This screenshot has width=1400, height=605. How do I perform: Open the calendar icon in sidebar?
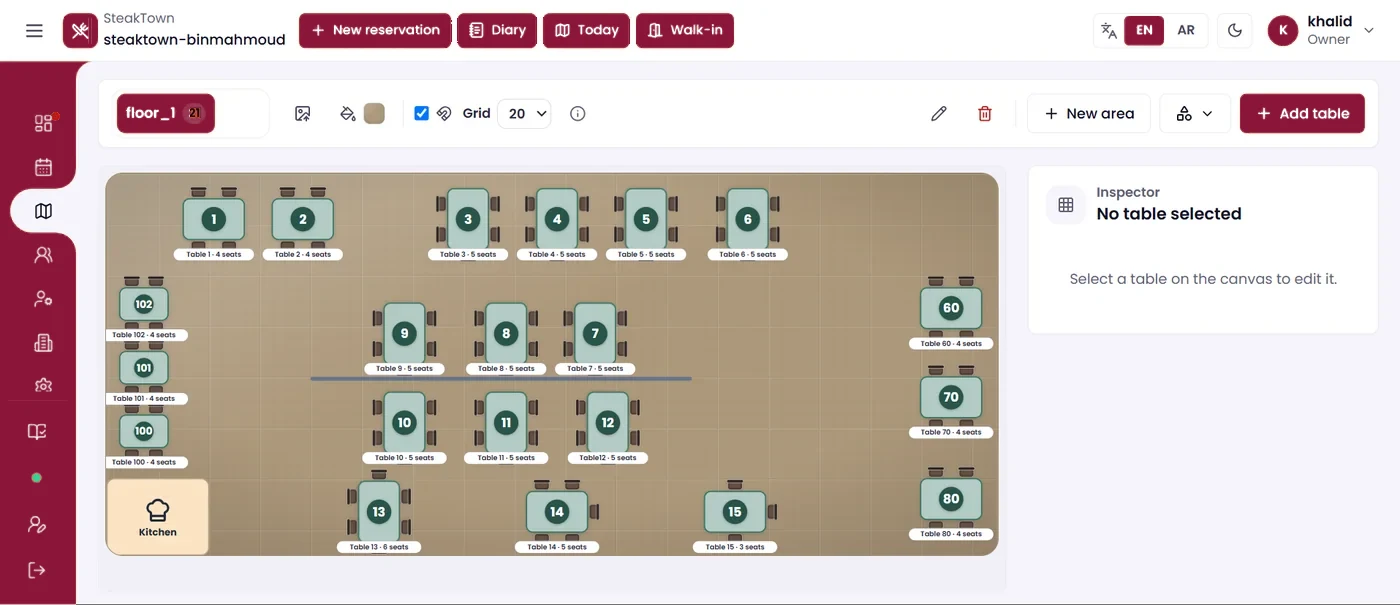[x=43, y=167]
